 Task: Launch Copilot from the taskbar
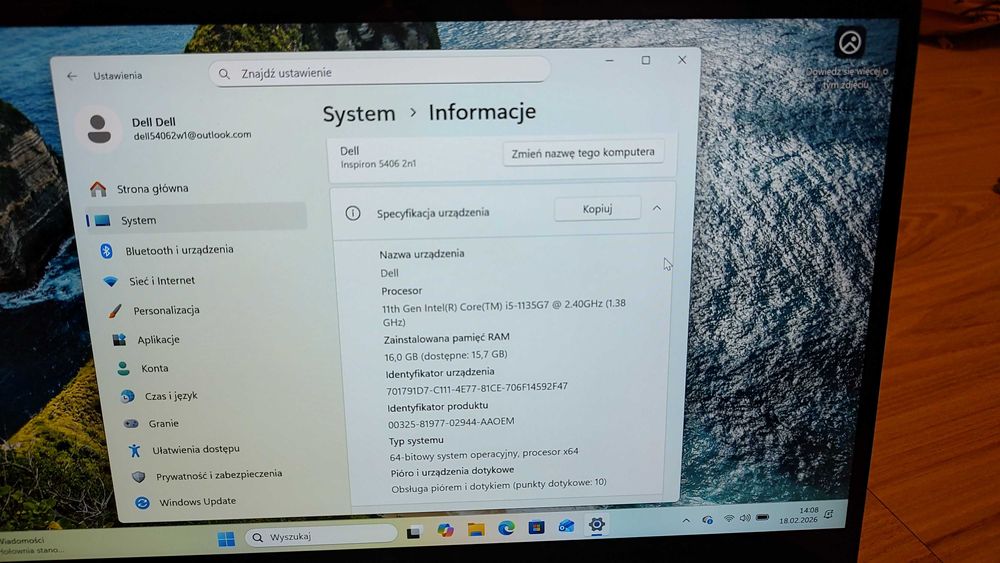click(x=445, y=529)
